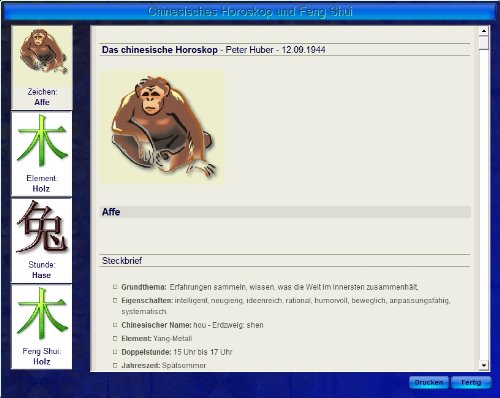Select the Affe zodiac sign tile
Viewport: 500px width, 398px height.
[42, 67]
